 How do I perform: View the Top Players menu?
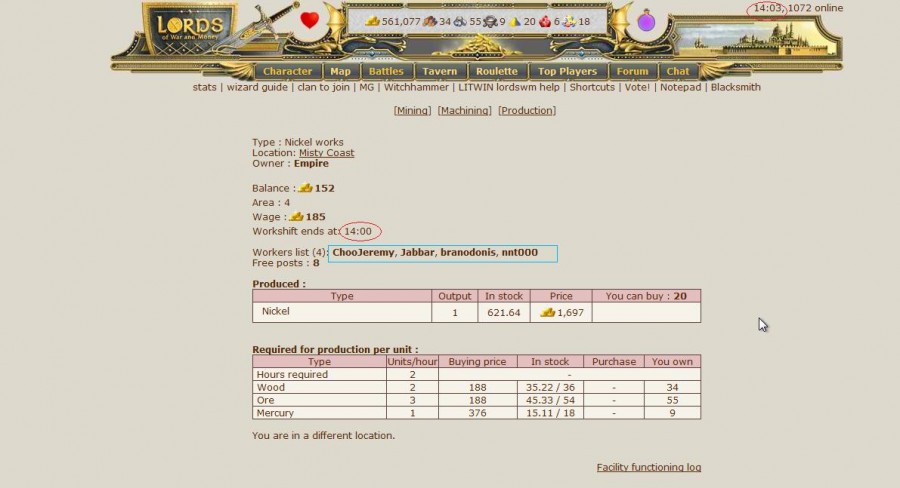click(567, 71)
